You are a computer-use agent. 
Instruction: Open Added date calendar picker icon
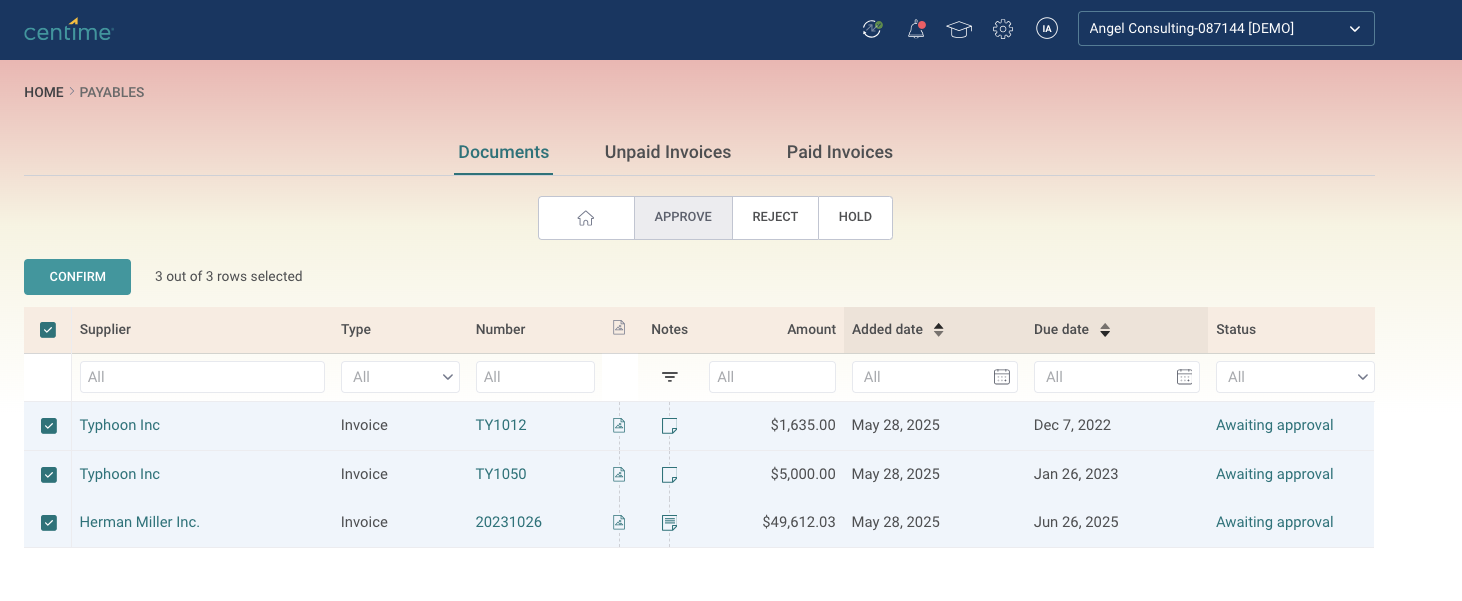point(1002,377)
